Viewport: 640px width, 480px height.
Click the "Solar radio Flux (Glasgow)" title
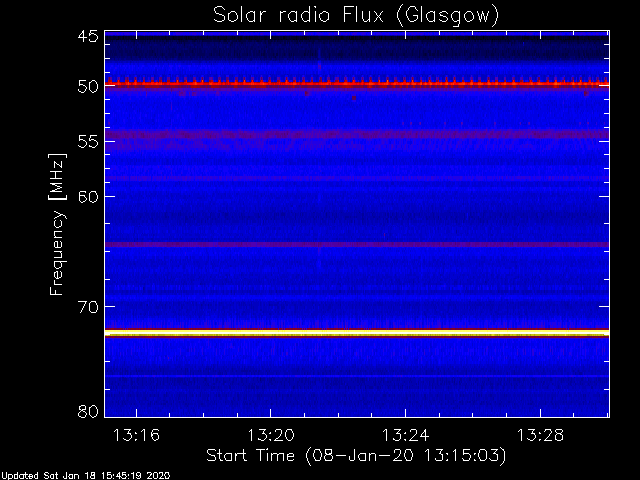[x=356, y=16]
